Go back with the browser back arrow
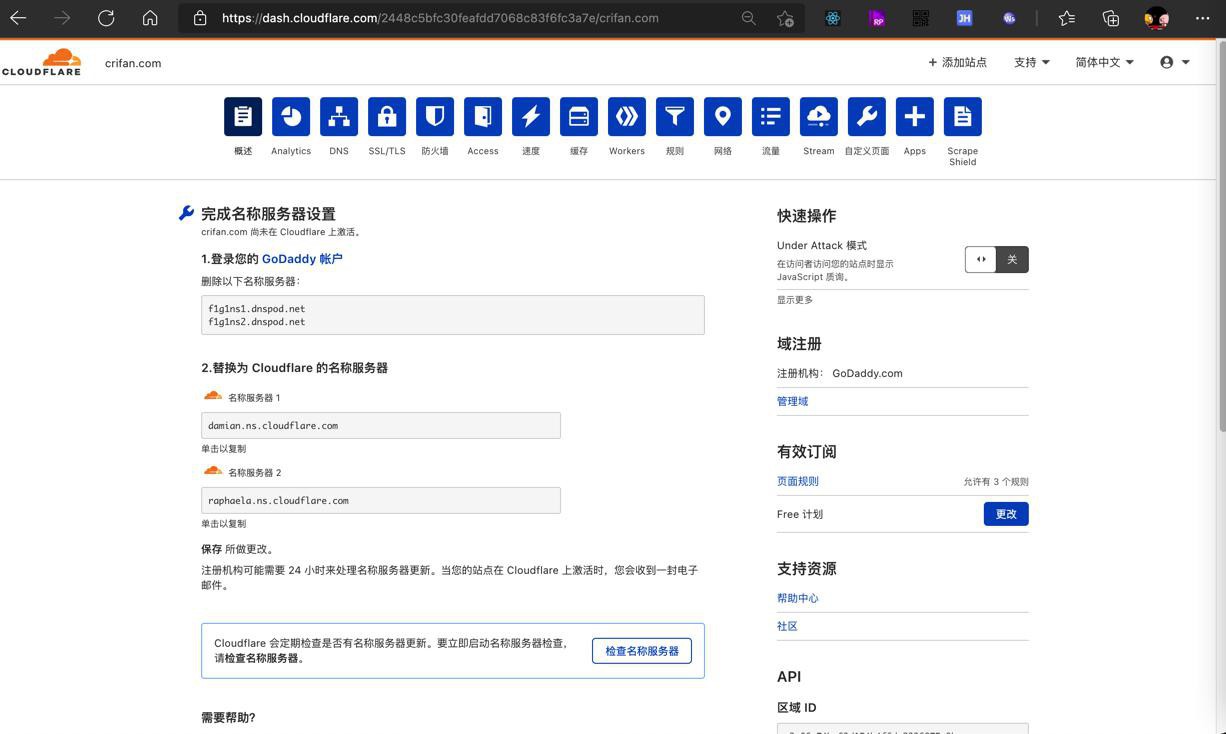 click(18, 18)
